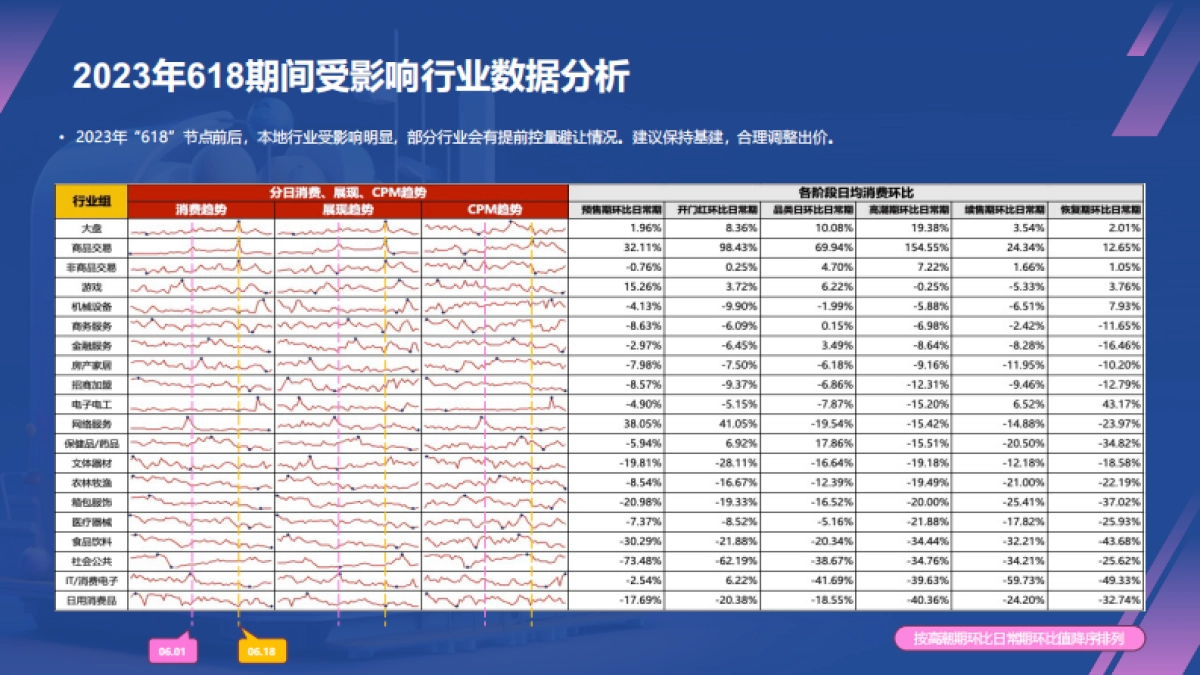The image size is (1200, 675).
Task: Select the 游戏 industry row label
Action: point(94,286)
